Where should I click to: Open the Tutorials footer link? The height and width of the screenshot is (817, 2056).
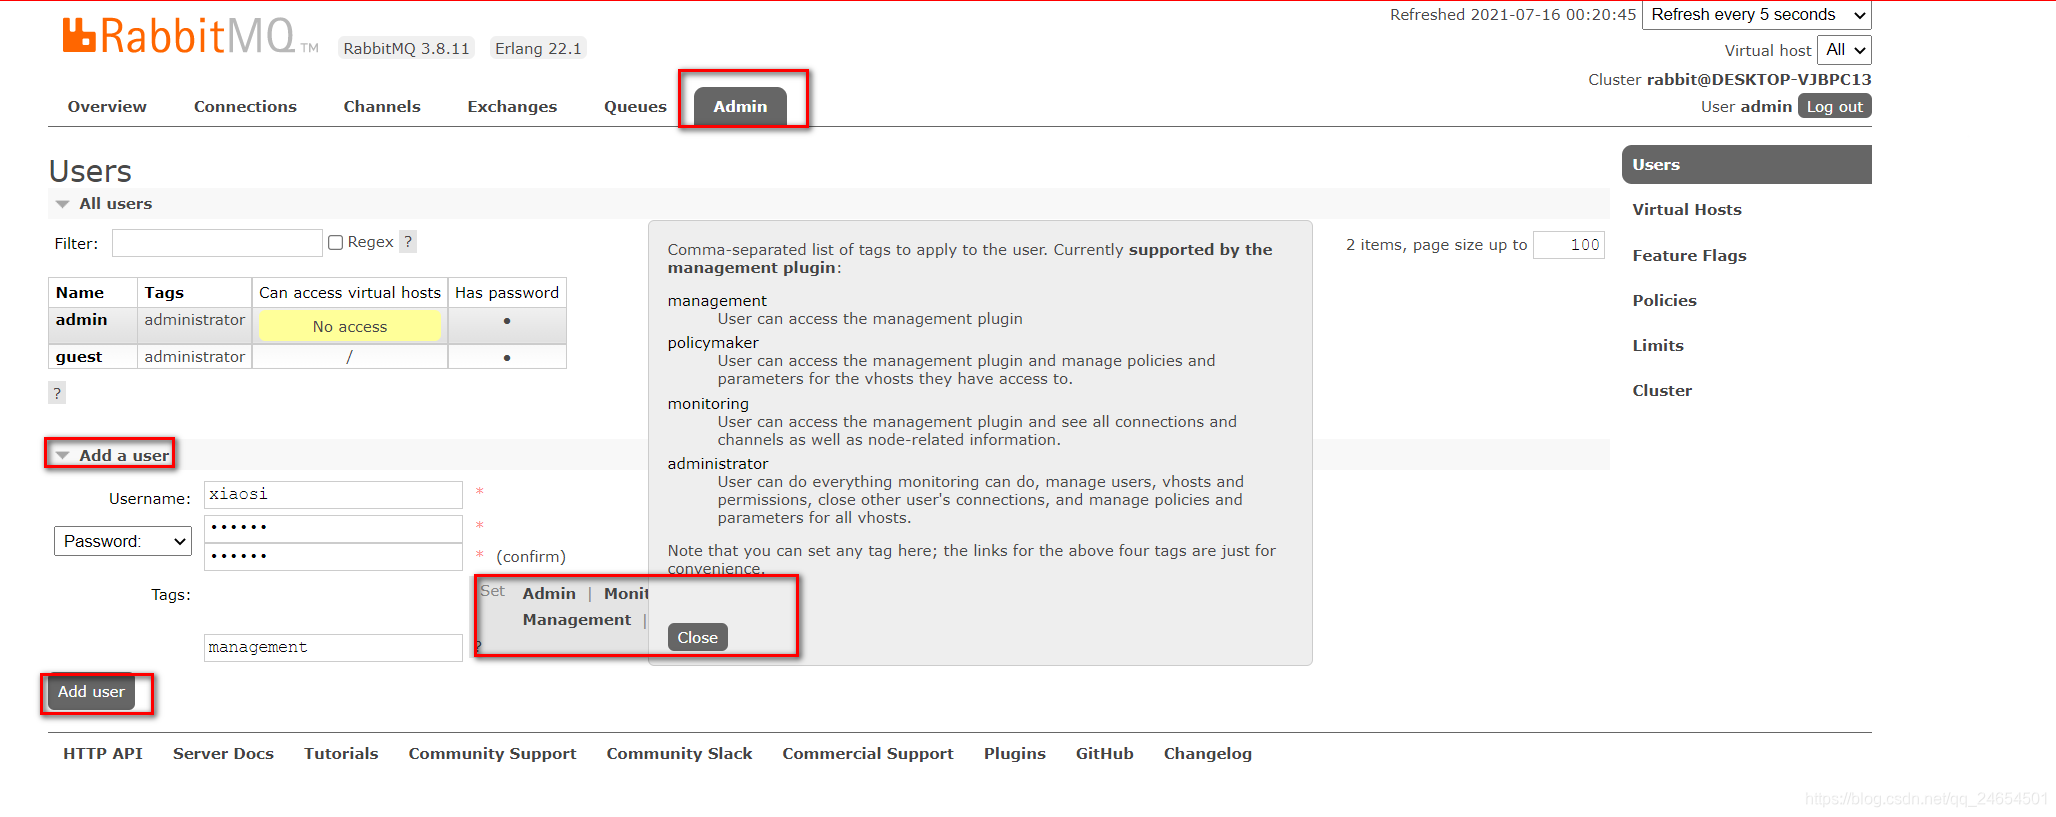[x=341, y=754]
